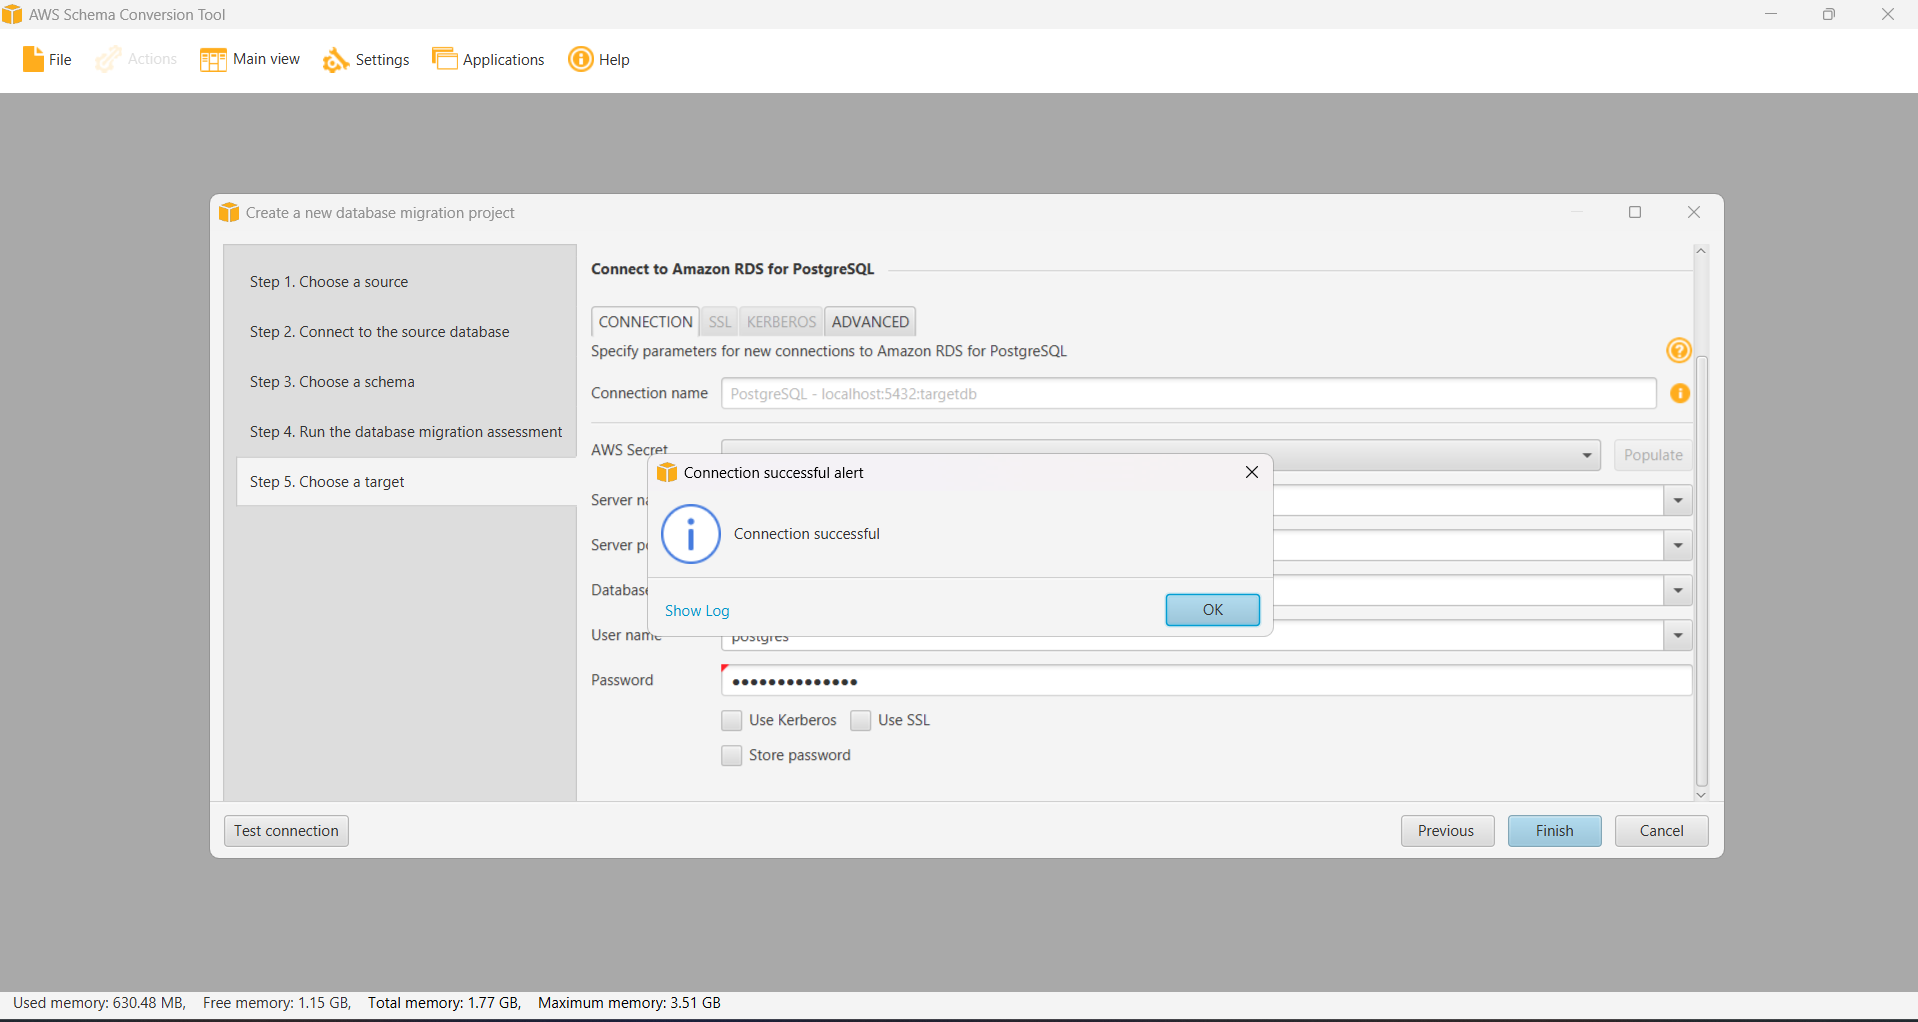Check the Store password option
Viewport: 1918px width, 1022px height.
point(732,756)
